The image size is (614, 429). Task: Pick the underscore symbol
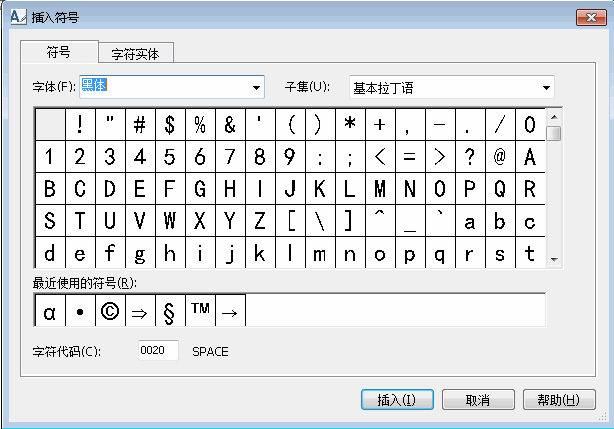(410, 220)
